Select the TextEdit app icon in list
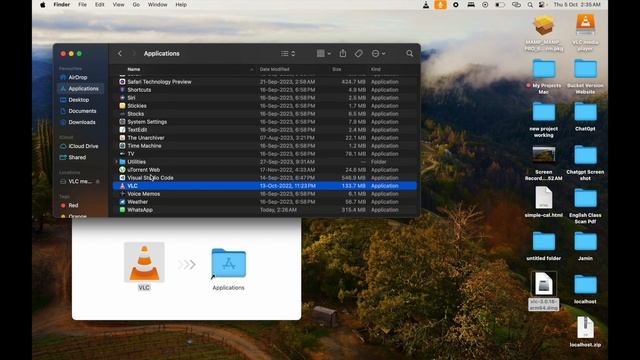This screenshot has width=640, height=360. (x=122, y=130)
